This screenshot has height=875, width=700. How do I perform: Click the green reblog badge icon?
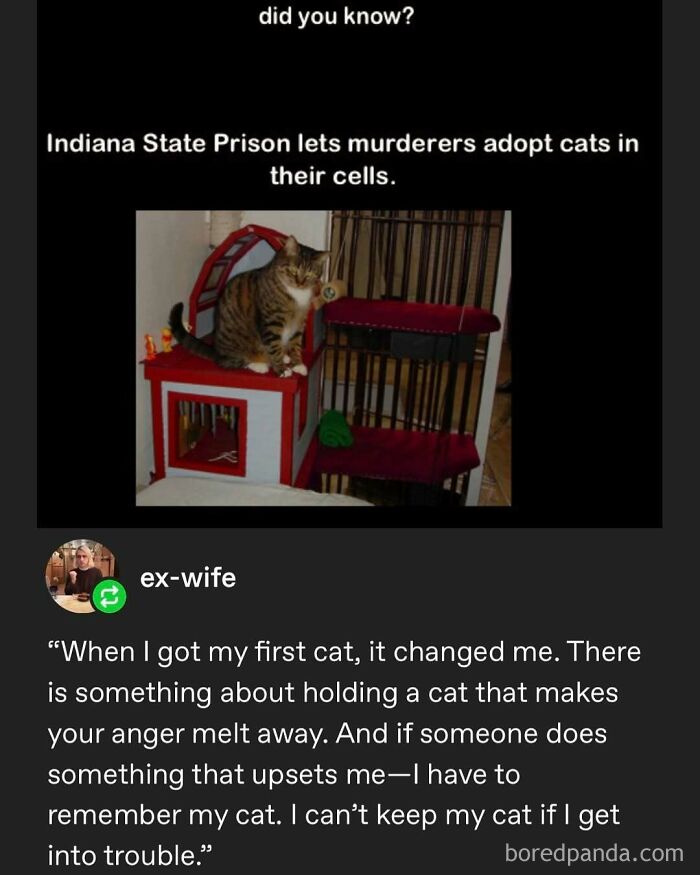[109, 597]
